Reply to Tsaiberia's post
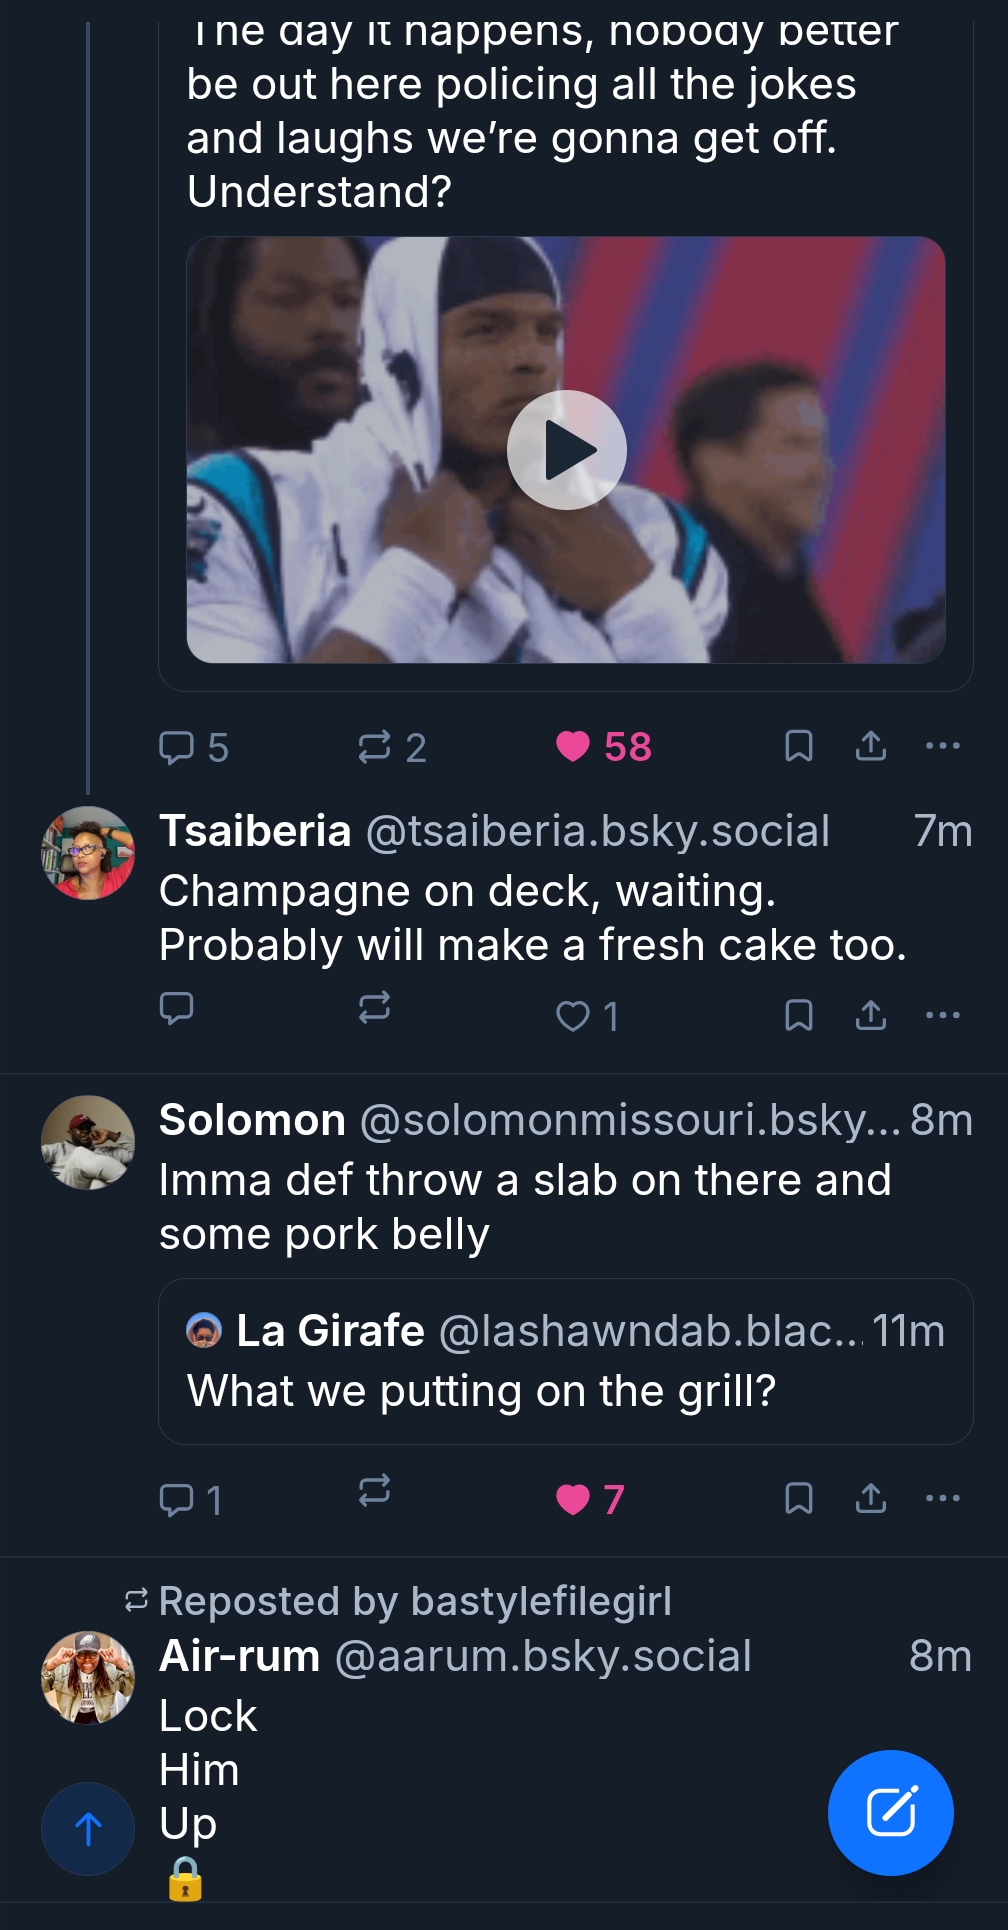The height and width of the screenshot is (1930, 1008). pos(177,1008)
